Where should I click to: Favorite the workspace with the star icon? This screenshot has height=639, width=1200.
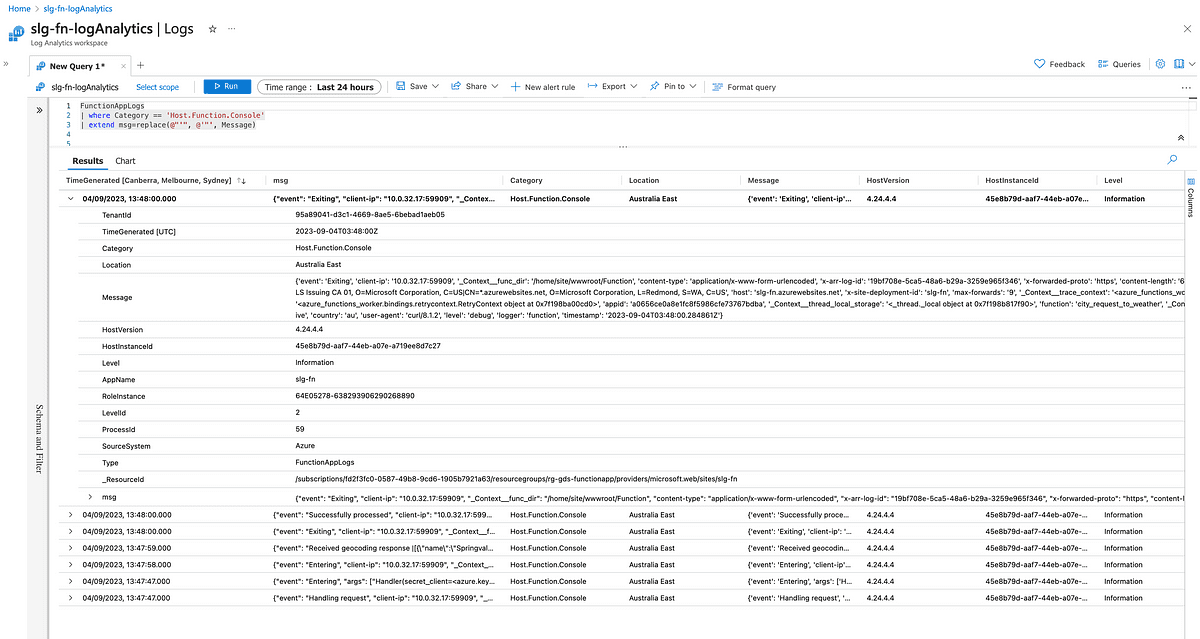pos(212,30)
